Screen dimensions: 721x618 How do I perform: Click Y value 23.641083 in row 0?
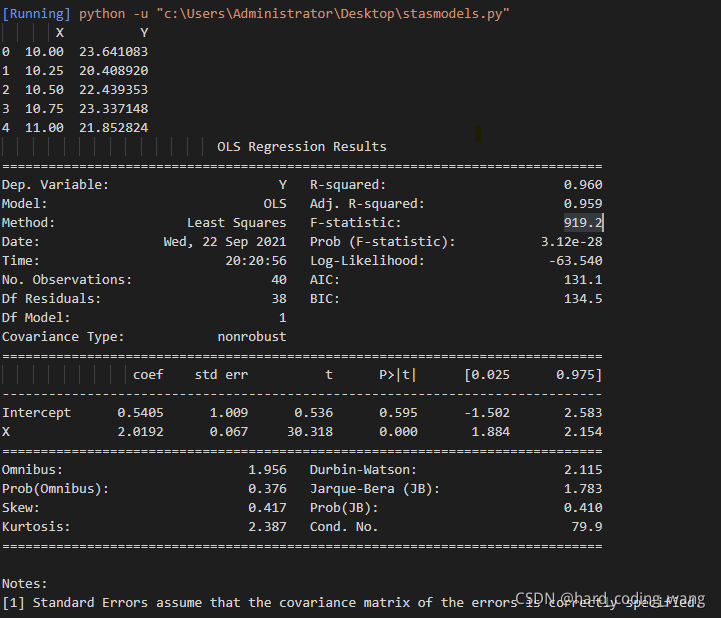(x=114, y=52)
